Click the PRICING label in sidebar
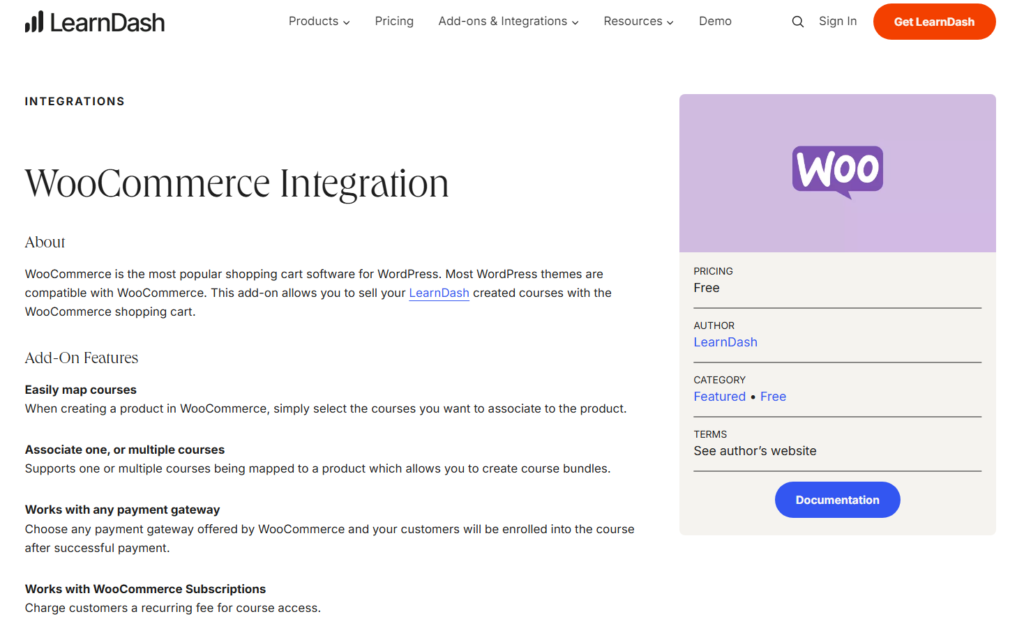 (712, 271)
